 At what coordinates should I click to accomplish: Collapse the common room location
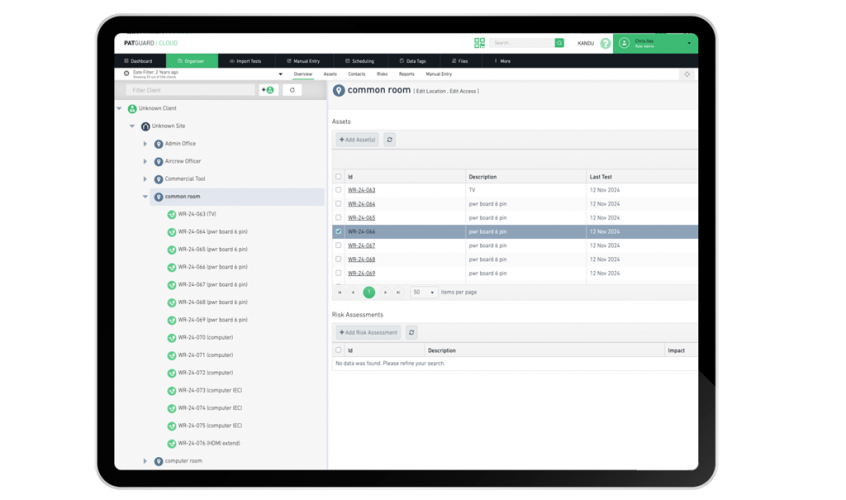(x=145, y=197)
